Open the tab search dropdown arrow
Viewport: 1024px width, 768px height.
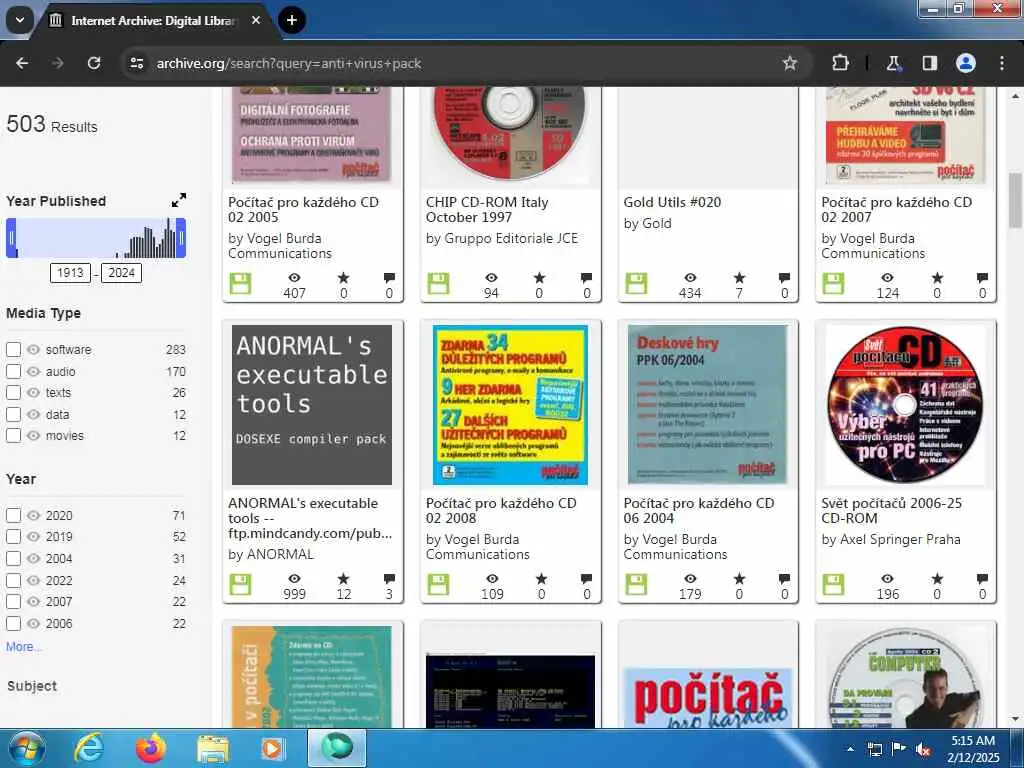(x=20, y=20)
